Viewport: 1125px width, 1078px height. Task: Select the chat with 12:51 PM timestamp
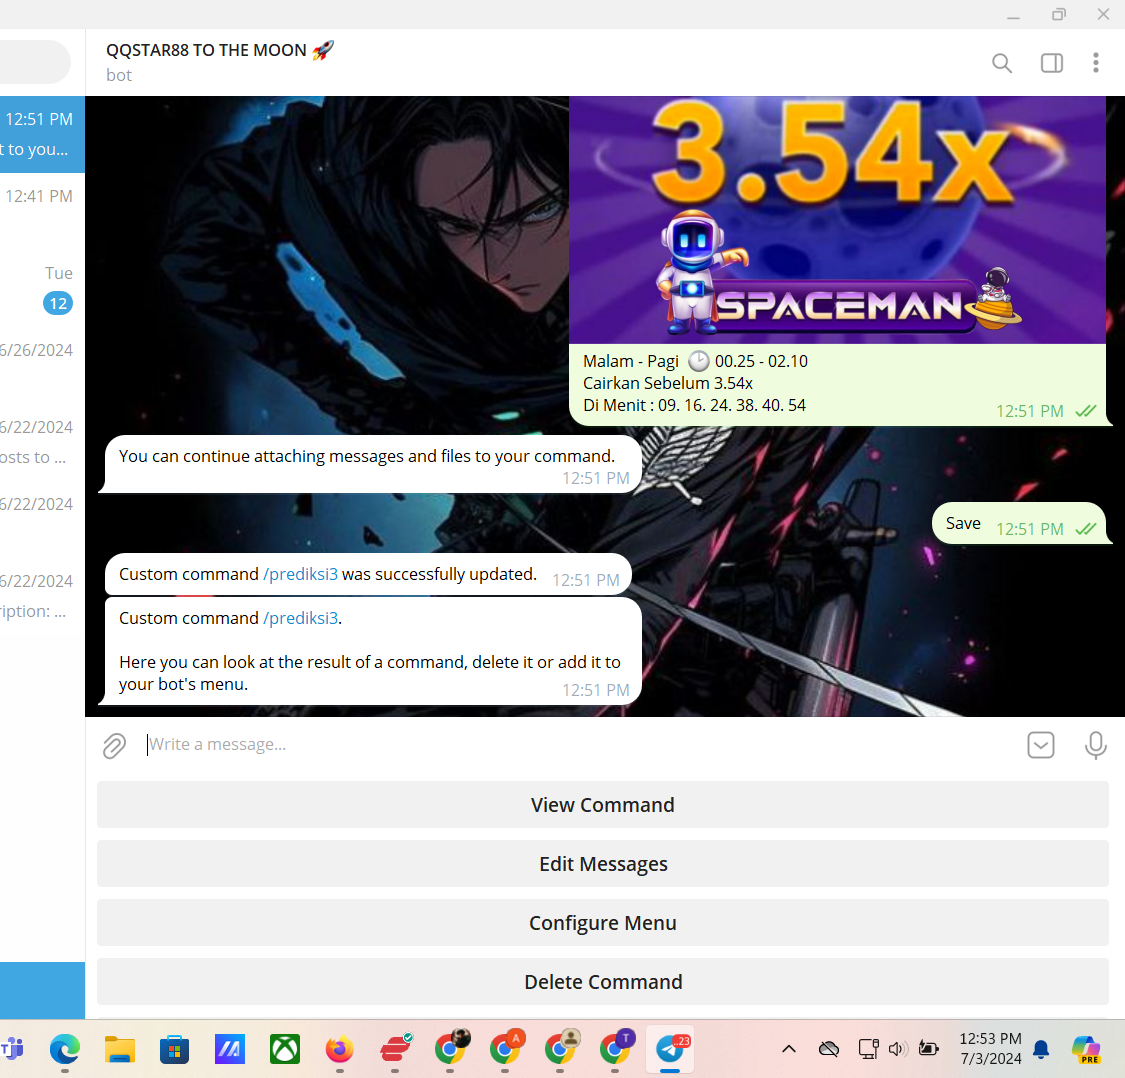click(x=42, y=134)
